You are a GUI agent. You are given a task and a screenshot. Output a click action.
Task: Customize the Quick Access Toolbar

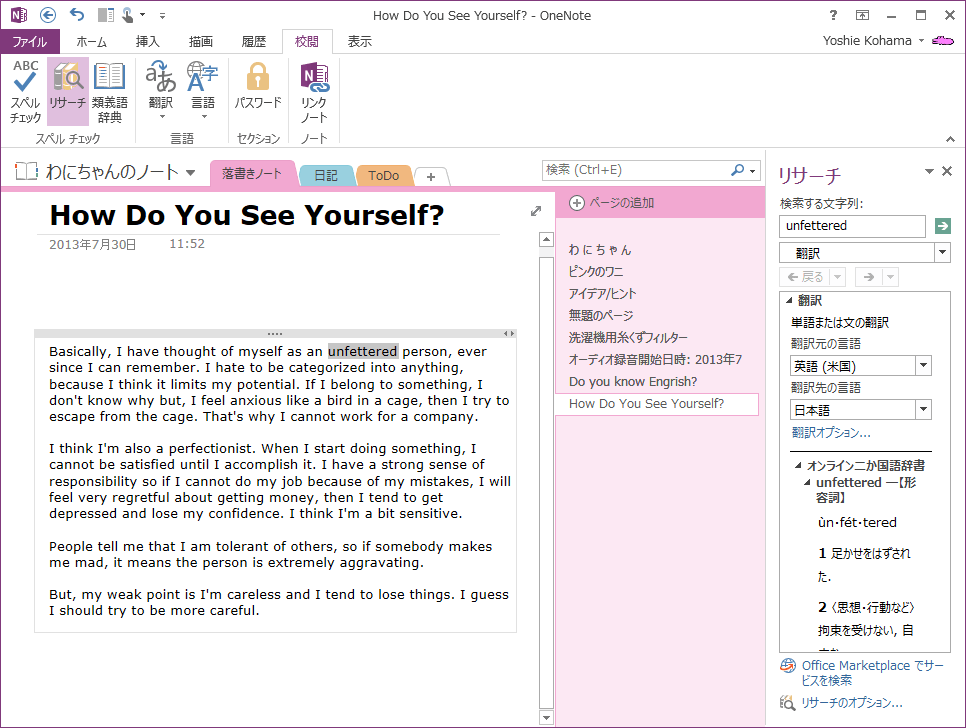click(x=162, y=15)
